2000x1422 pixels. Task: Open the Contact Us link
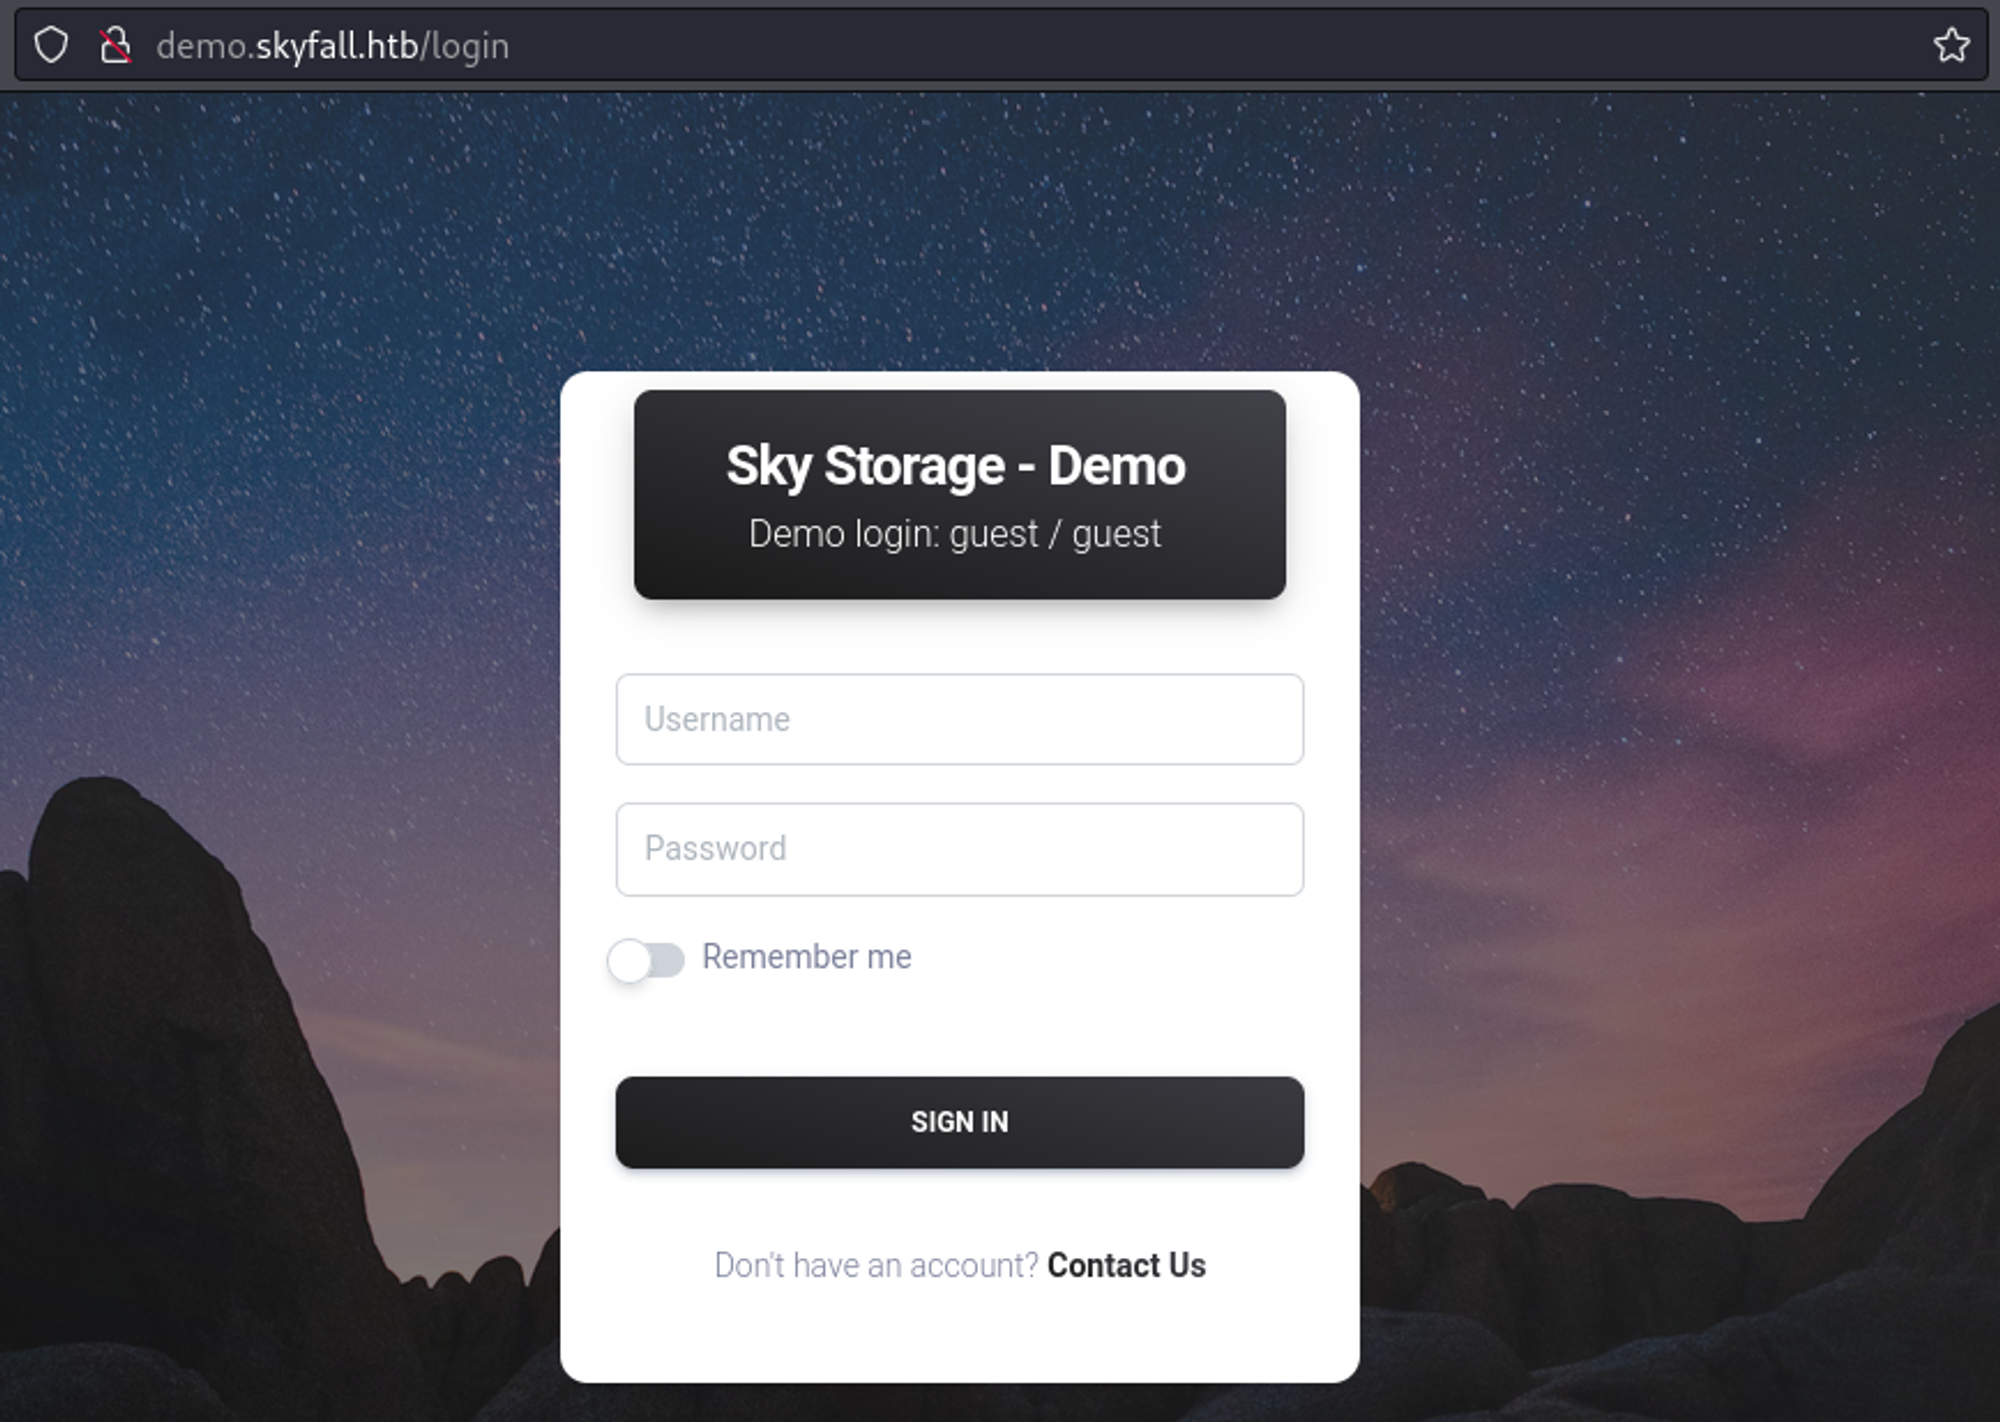coord(1126,1265)
